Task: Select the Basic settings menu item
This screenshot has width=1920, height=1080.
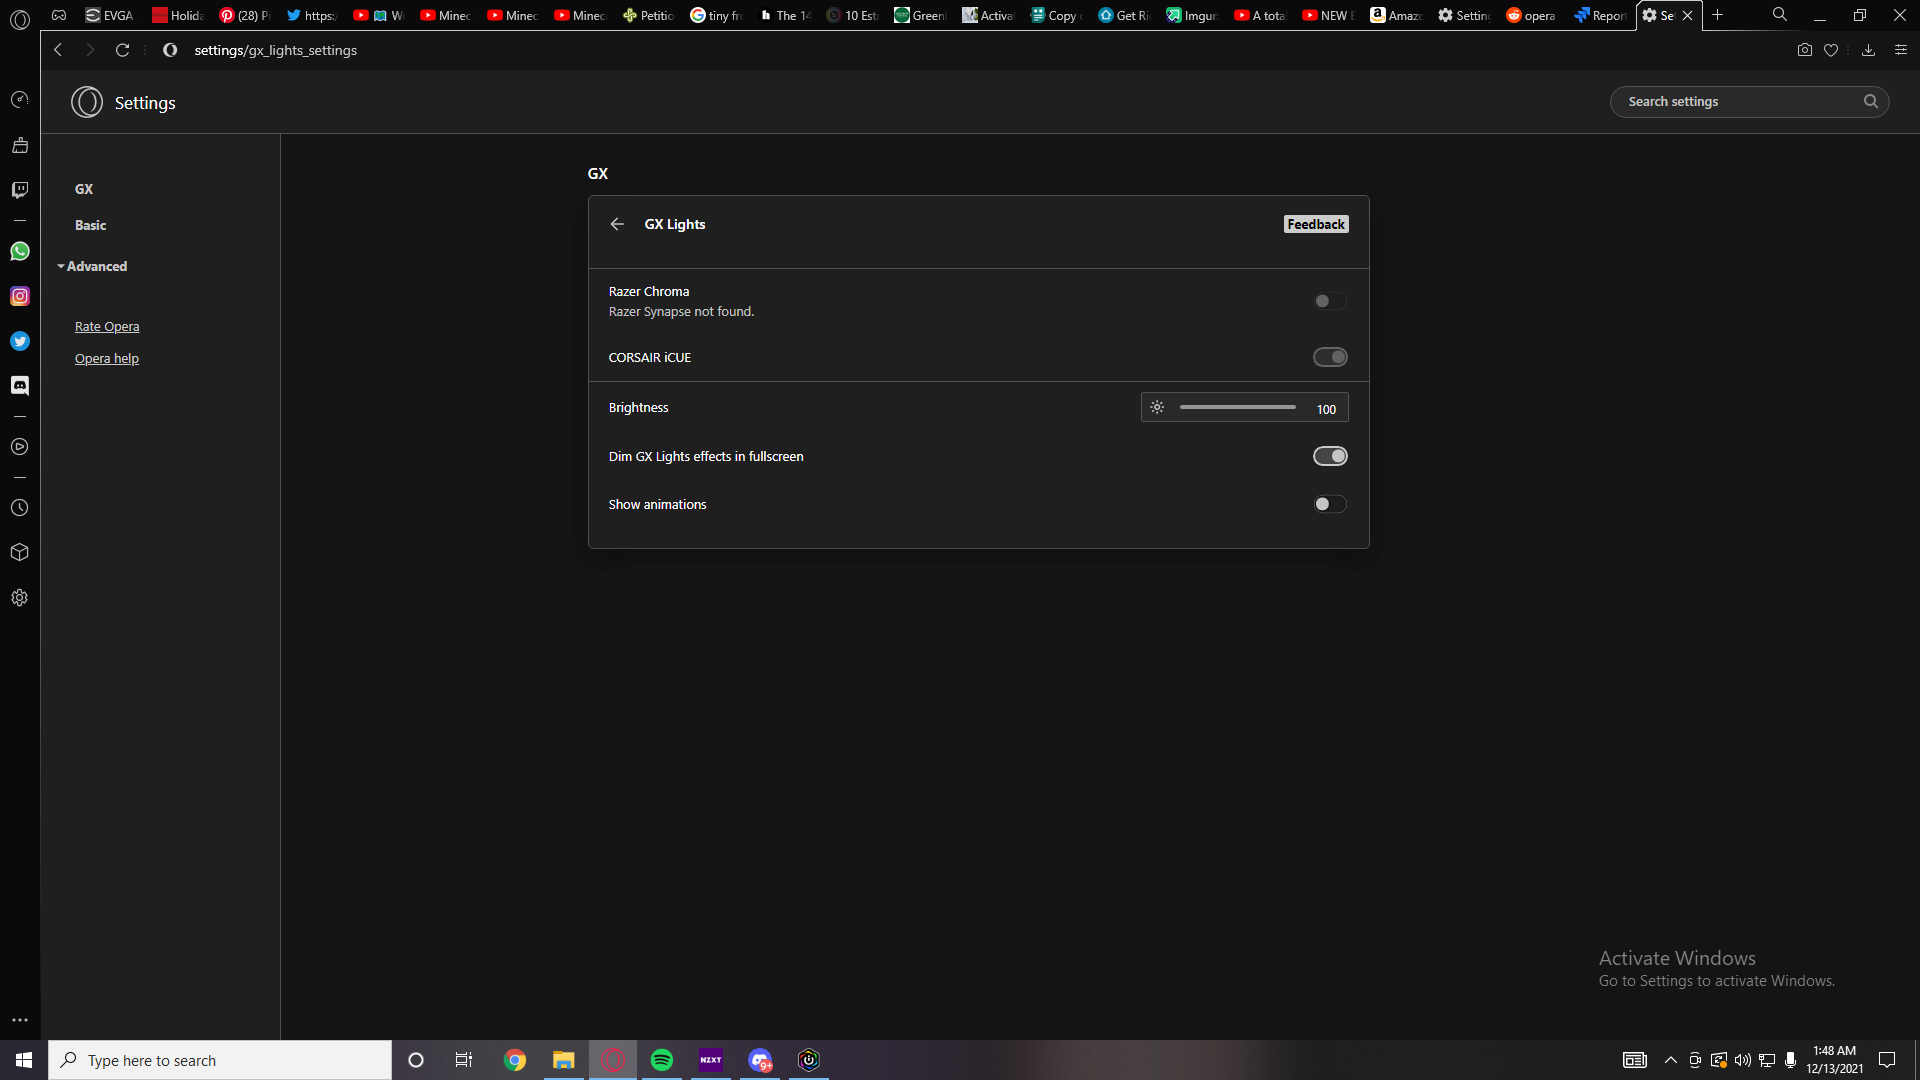Action: click(x=90, y=225)
